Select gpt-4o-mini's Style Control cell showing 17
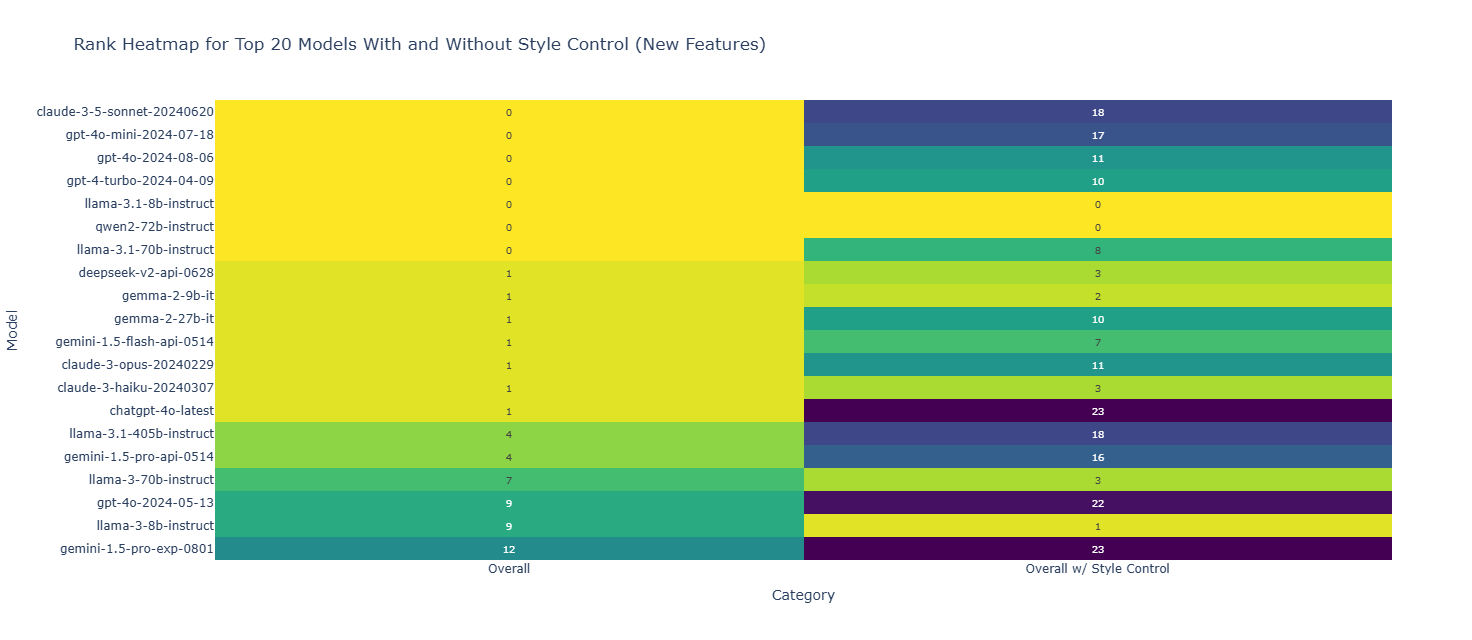Screen dimensions: 1472x640 coord(1097,135)
